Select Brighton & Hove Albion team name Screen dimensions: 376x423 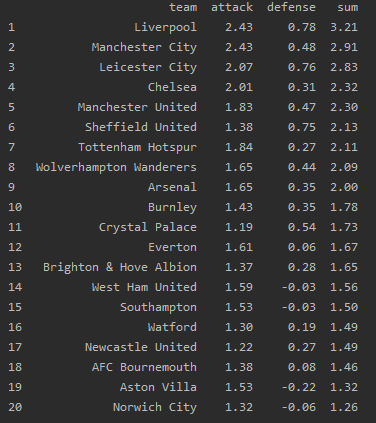[120, 267]
